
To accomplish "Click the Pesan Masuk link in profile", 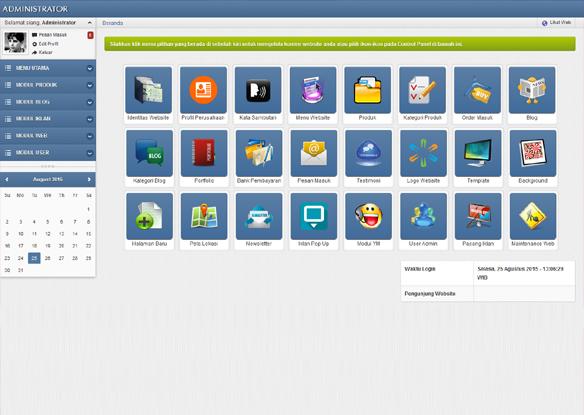I will (53, 35).
